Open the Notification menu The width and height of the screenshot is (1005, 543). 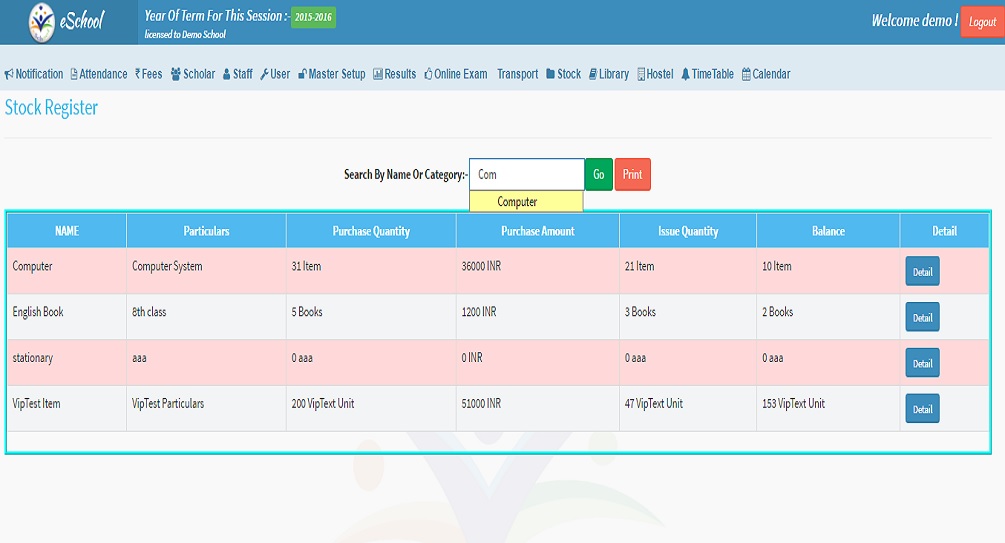click(34, 74)
